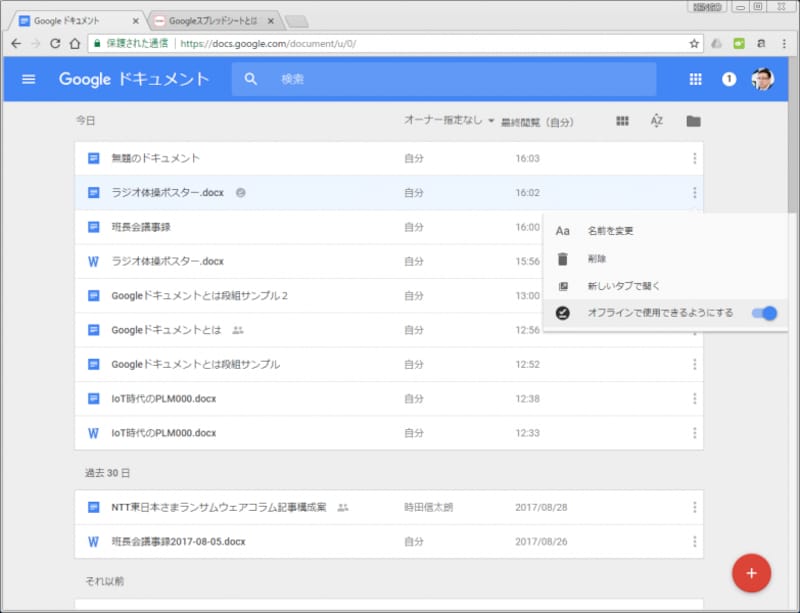Open the main navigation hamburger menu
Image resolution: width=800 pixels, height=613 pixels.
click(x=28, y=80)
